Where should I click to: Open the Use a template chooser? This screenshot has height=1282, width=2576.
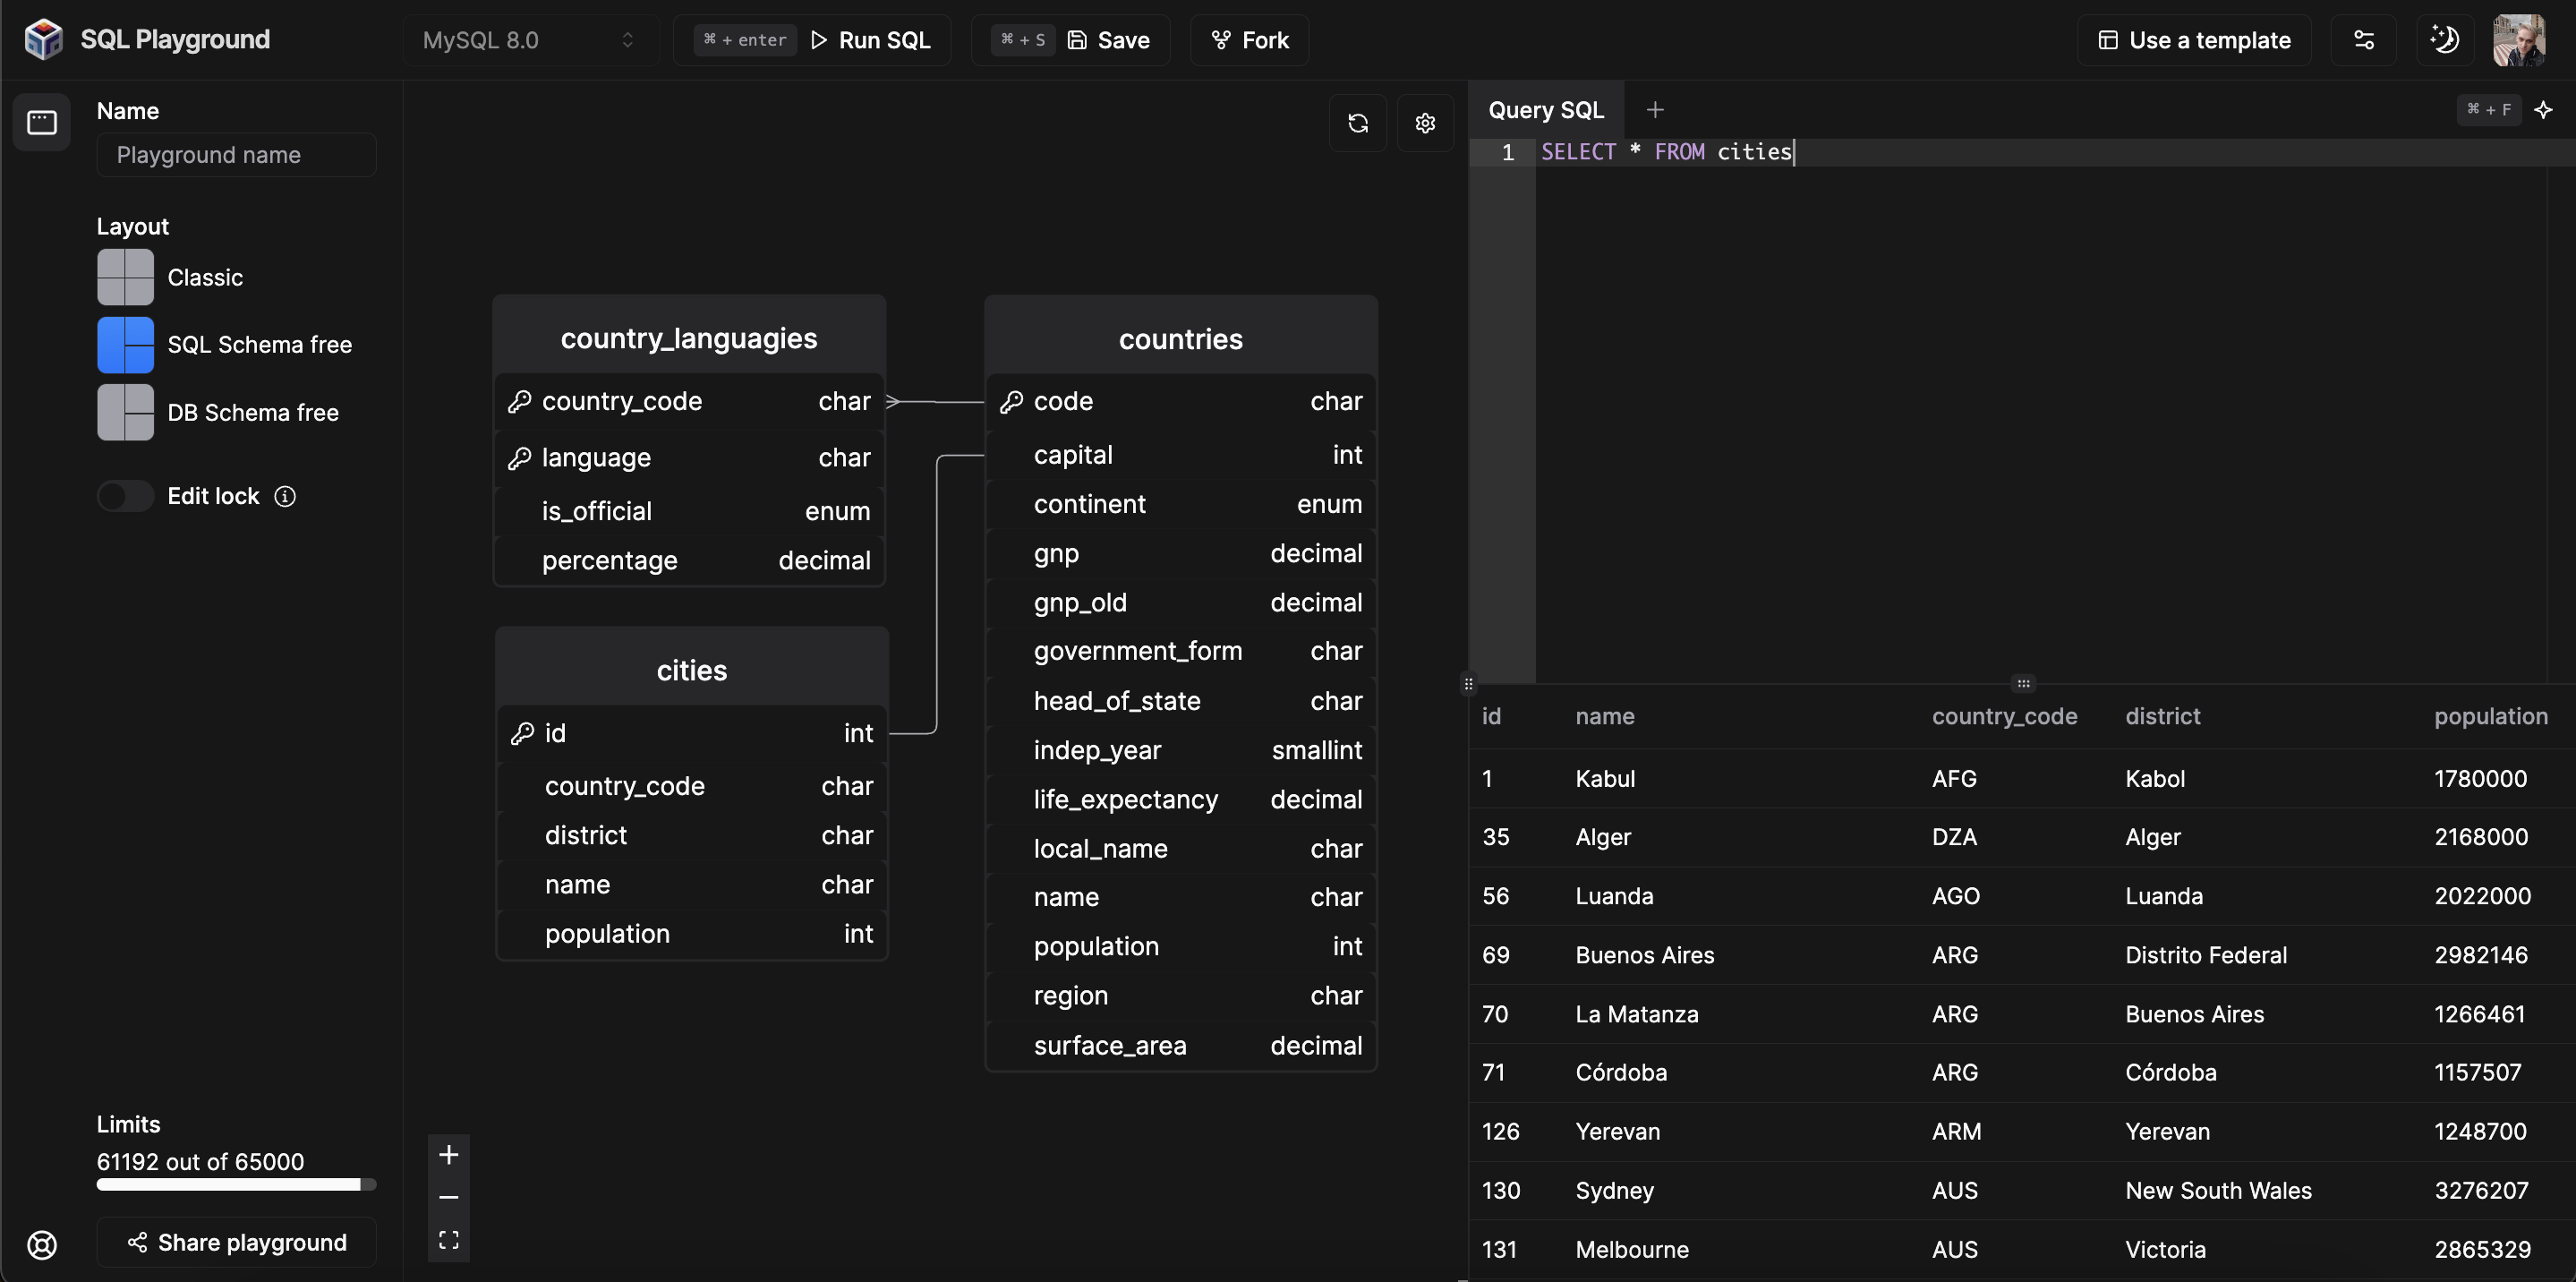2194,40
